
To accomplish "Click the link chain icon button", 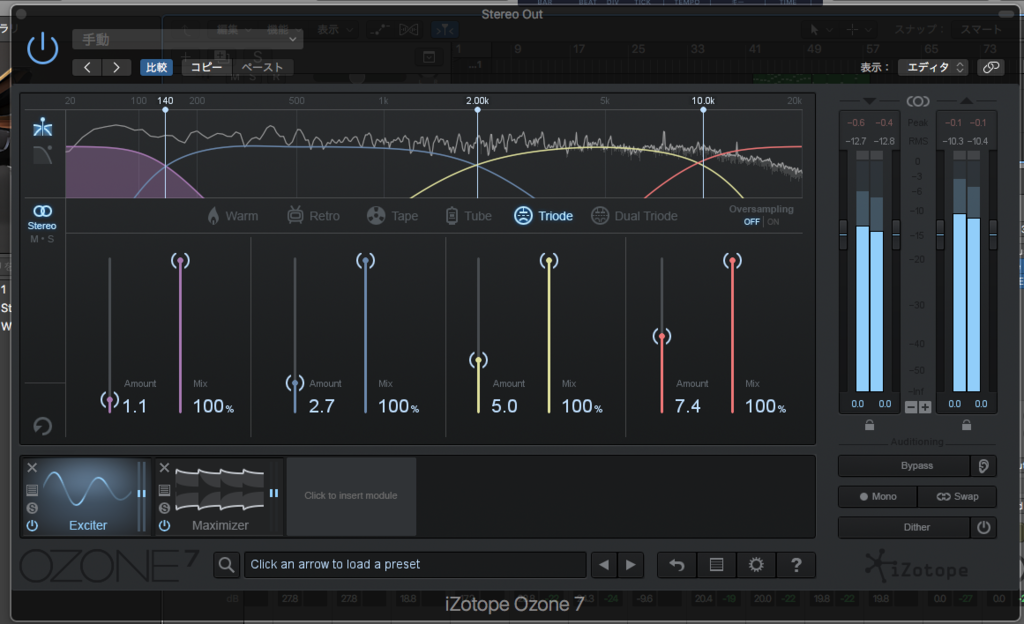I will [991, 67].
